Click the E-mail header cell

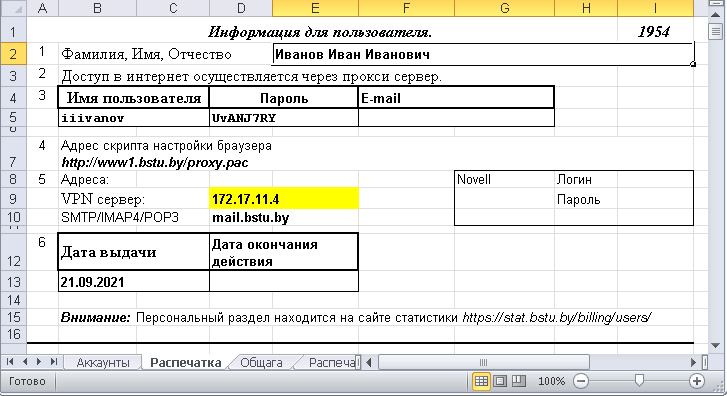point(456,98)
